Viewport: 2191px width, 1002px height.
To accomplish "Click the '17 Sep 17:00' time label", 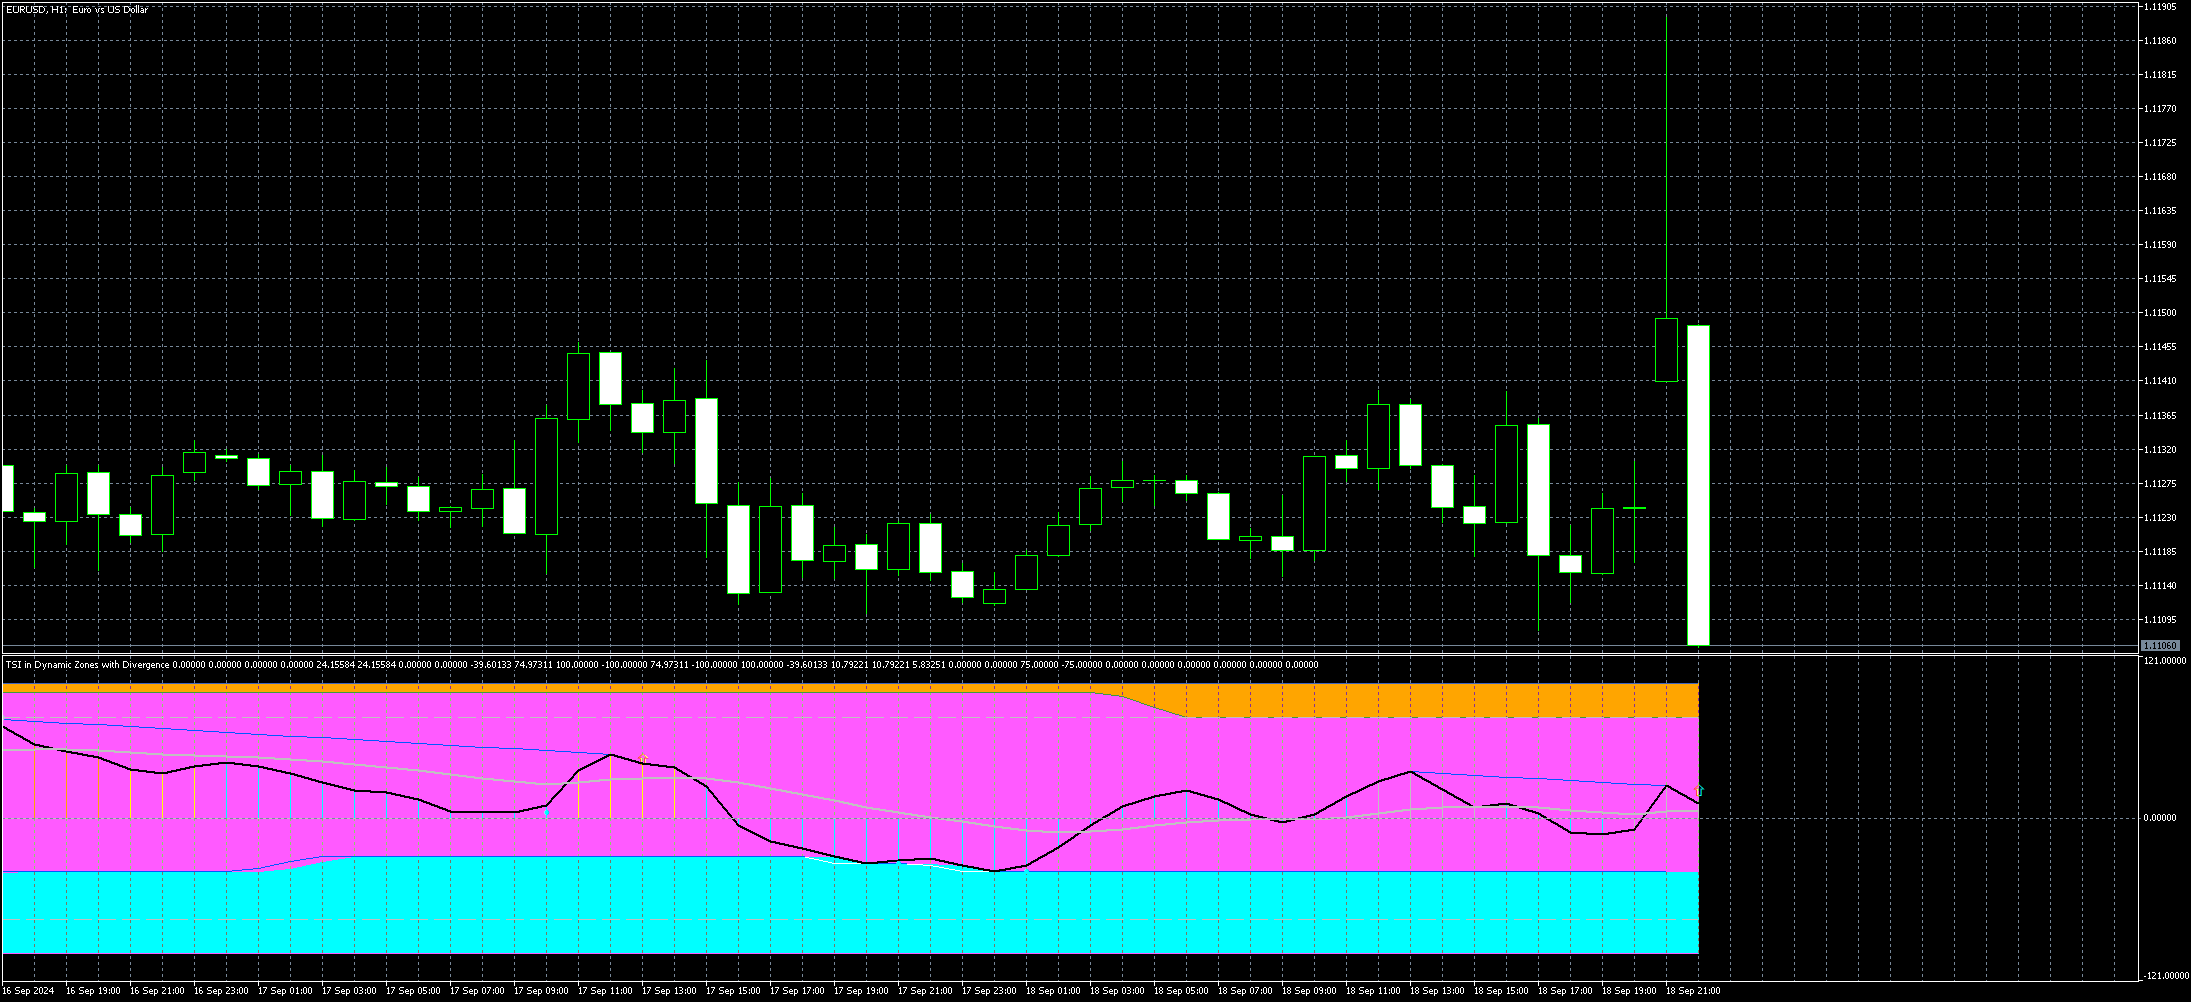I will point(797,991).
